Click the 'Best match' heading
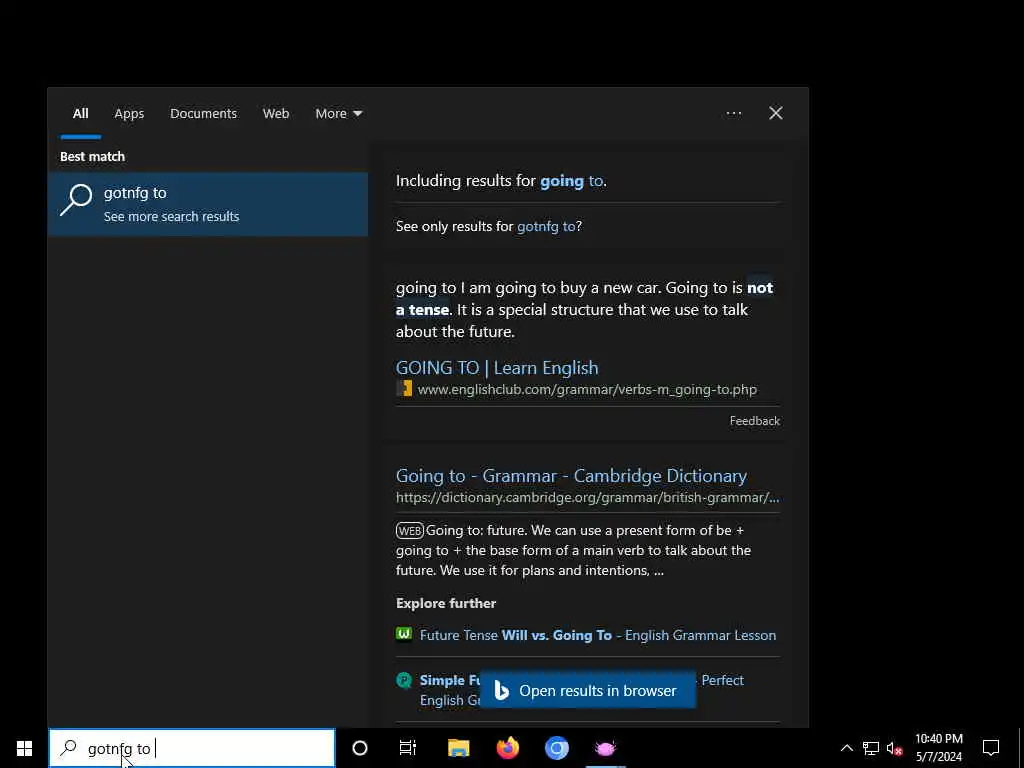The height and width of the screenshot is (768, 1024). point(92,157)
